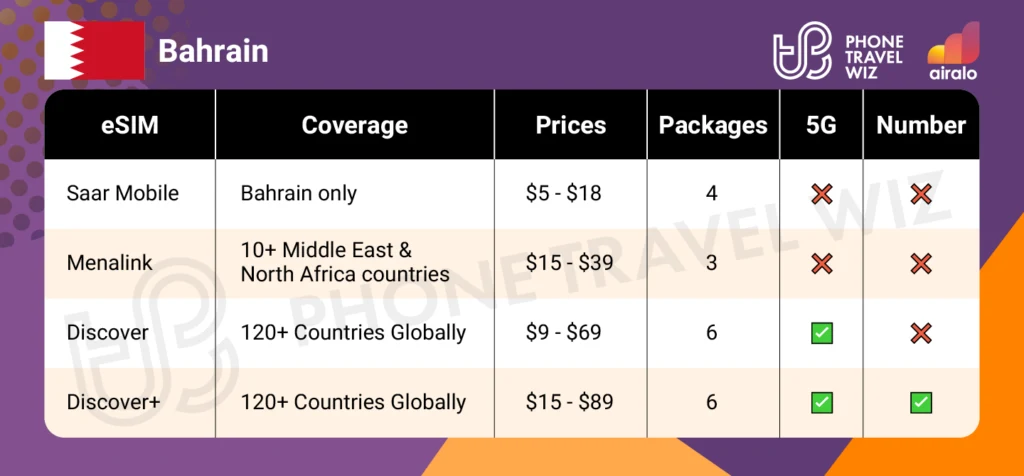Click the Bahrain flag icon
Screen dimensions: 1024x476
94,50
